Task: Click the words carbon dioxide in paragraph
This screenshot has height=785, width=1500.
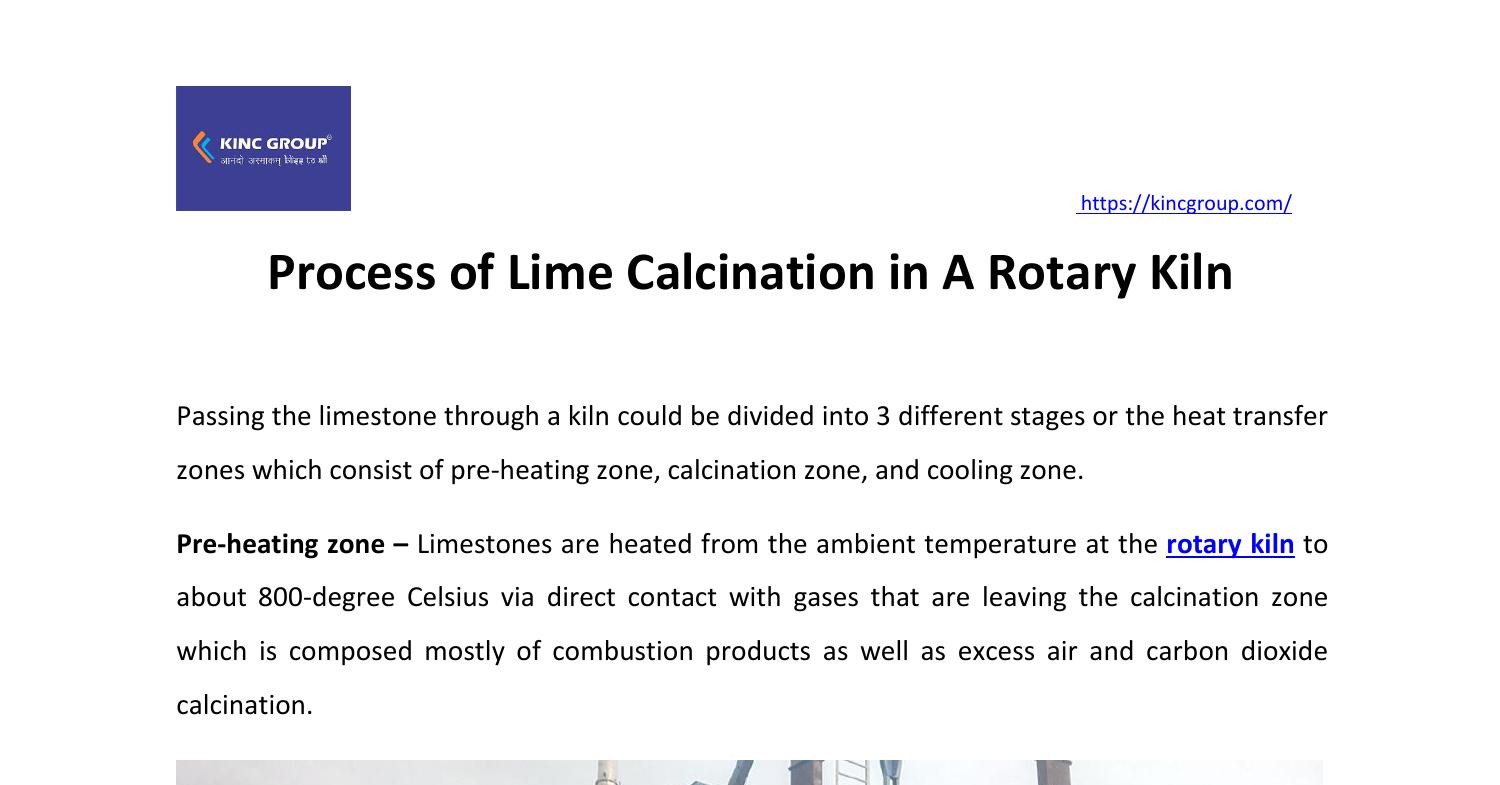Action: pyautogui.click(x=1236, y=652)
